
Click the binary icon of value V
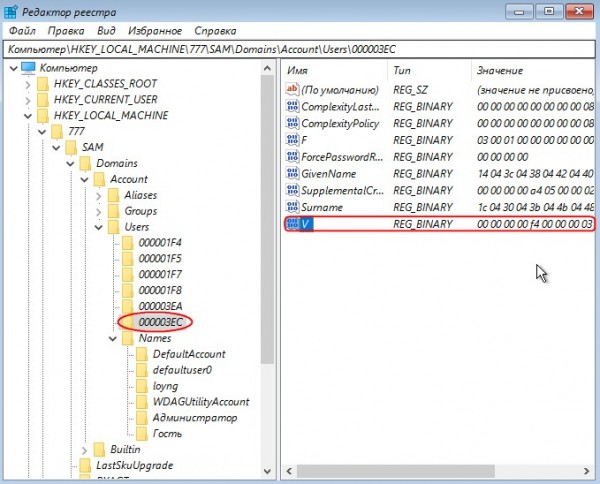(292, 224)
